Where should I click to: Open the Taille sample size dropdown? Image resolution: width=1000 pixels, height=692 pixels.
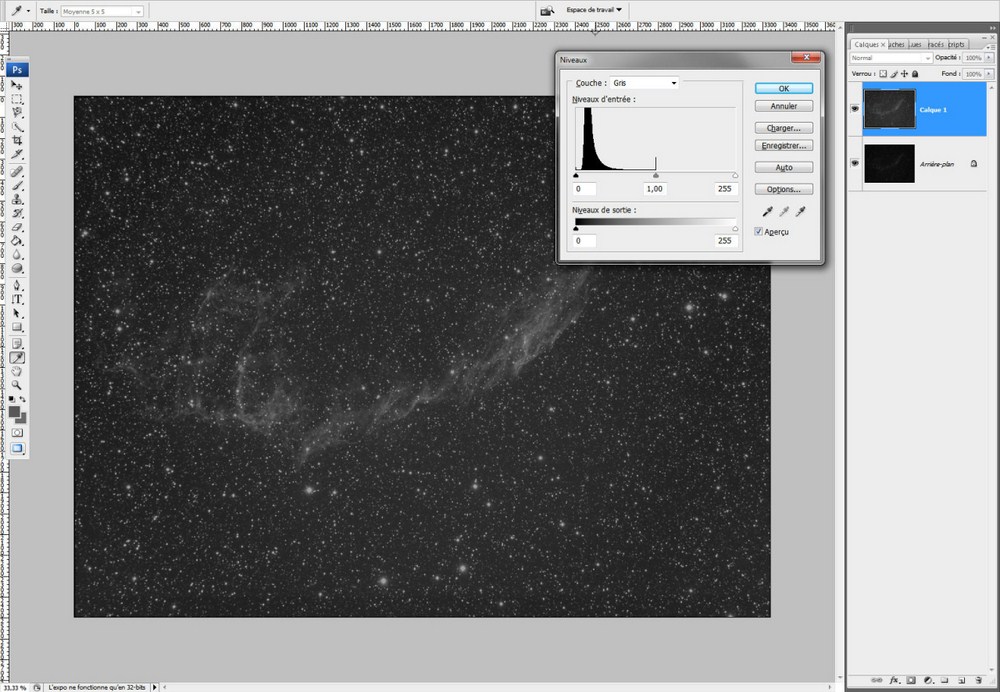102,11
